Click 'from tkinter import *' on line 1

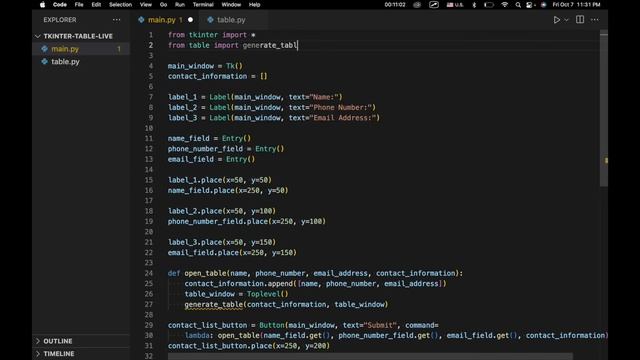(x=211, y=35)
